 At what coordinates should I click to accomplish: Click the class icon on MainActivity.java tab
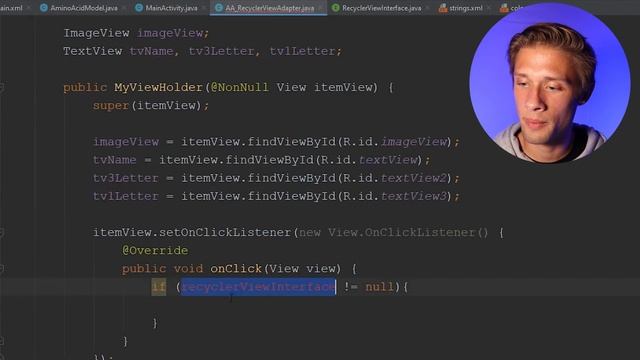coord(139,8)
